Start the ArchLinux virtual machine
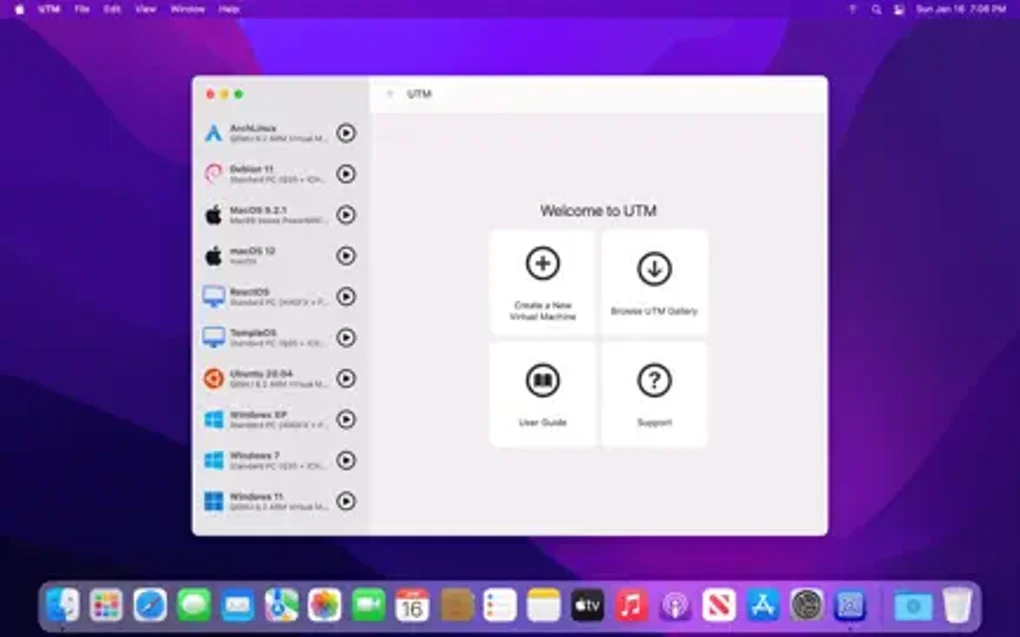 coord(346,133)
